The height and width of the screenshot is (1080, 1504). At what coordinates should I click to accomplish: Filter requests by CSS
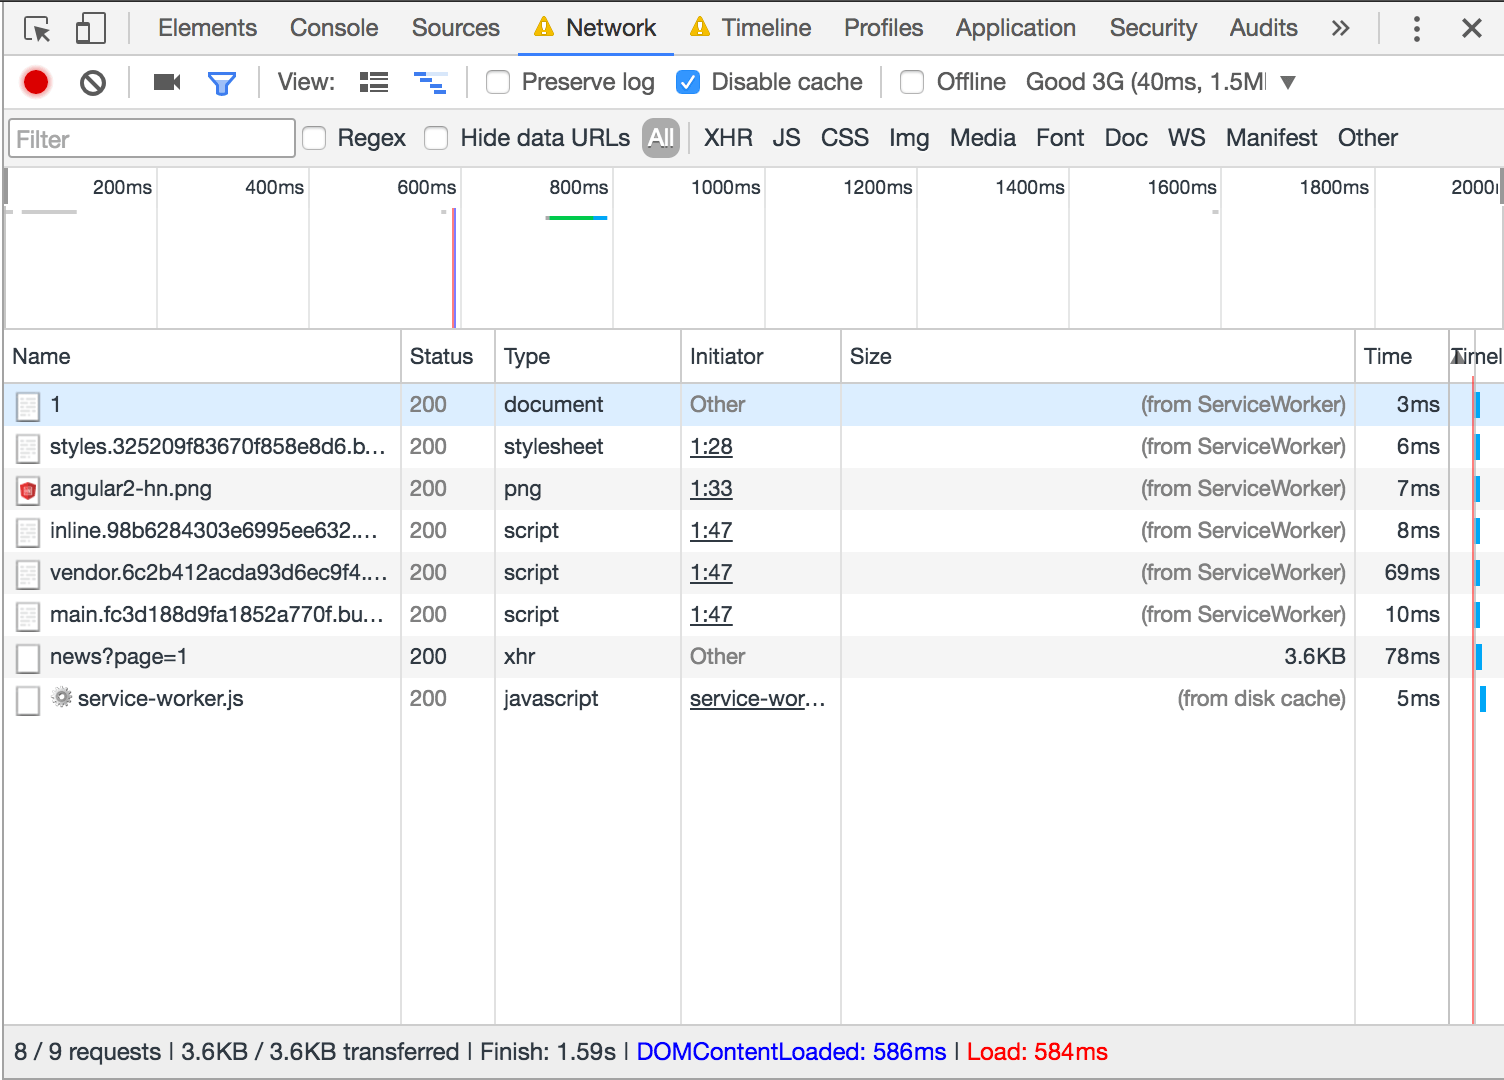pos(844,138)
